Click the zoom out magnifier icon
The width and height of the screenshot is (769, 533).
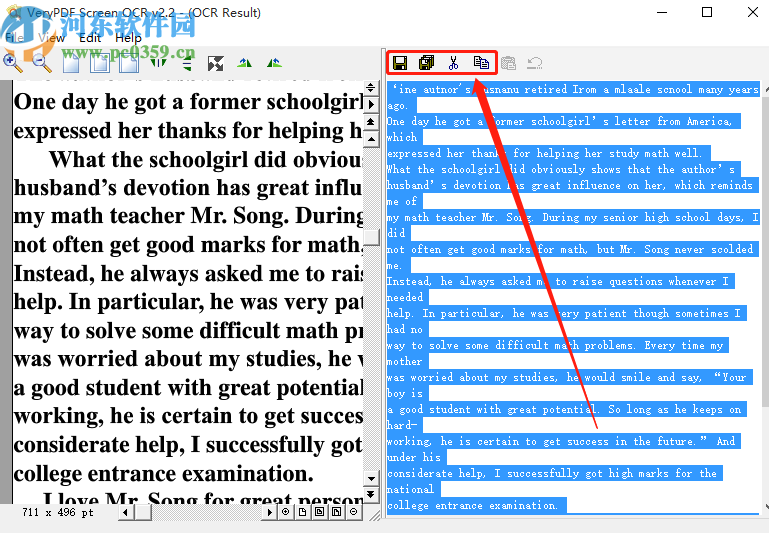[42, 63]
